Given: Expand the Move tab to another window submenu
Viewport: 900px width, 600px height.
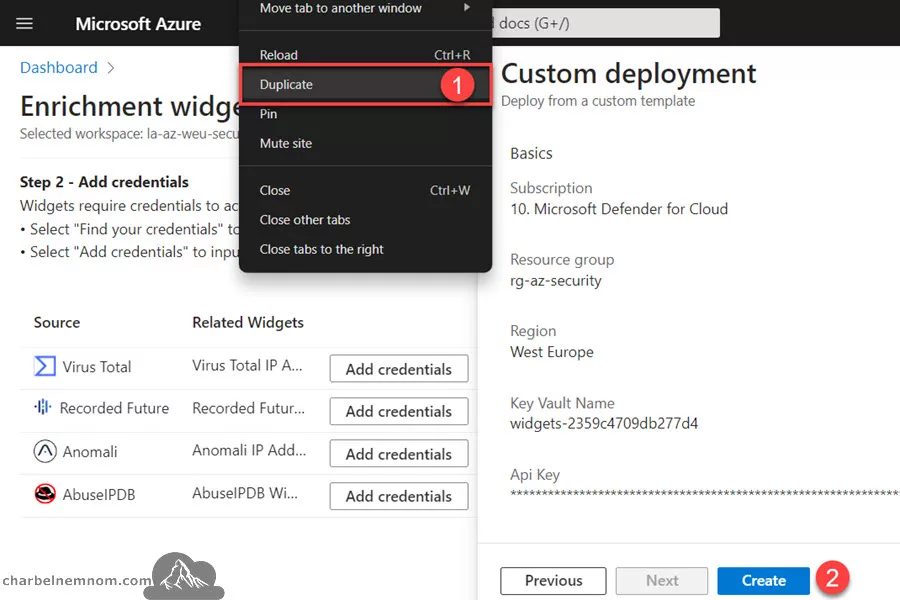Looking at the screenshot, I should (365, 8).
